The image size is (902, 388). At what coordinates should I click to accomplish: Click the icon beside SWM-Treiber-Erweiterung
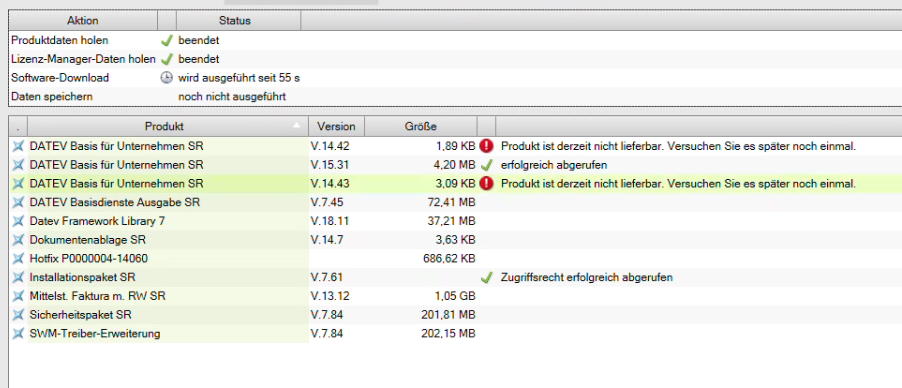(x=18, y=333)
